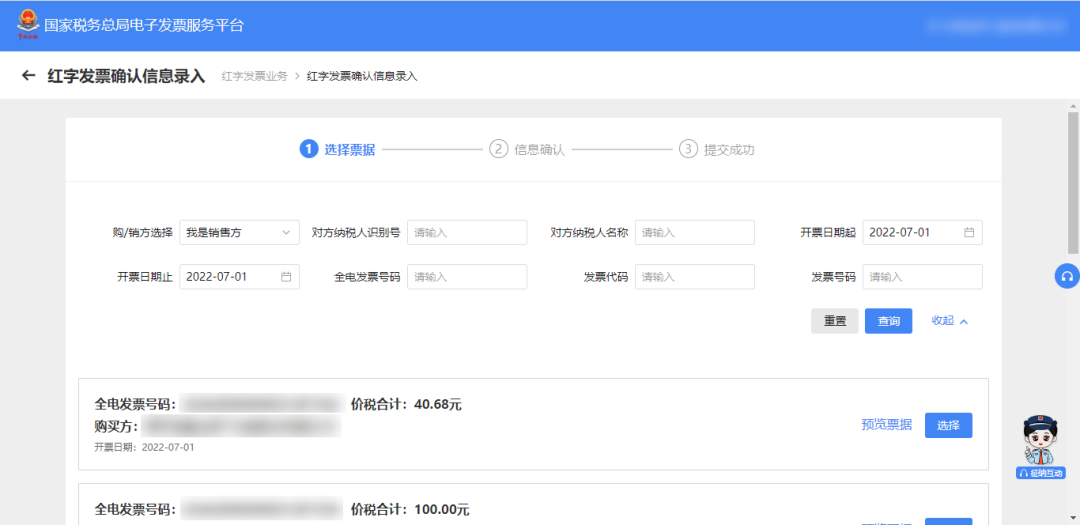Click the scrollbar up arrow
Screen dimensions: 1080x525
tap(1073, 105)
